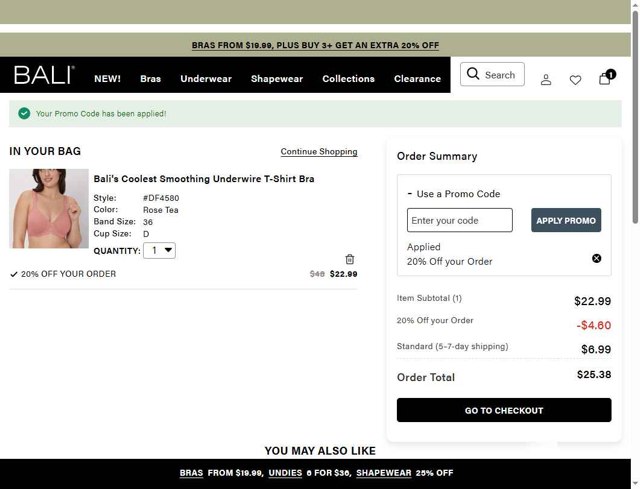Viewport: 640px width, 489px height.
Task: Click the BRAS link in bottom bar
Action: coord(191,473)
